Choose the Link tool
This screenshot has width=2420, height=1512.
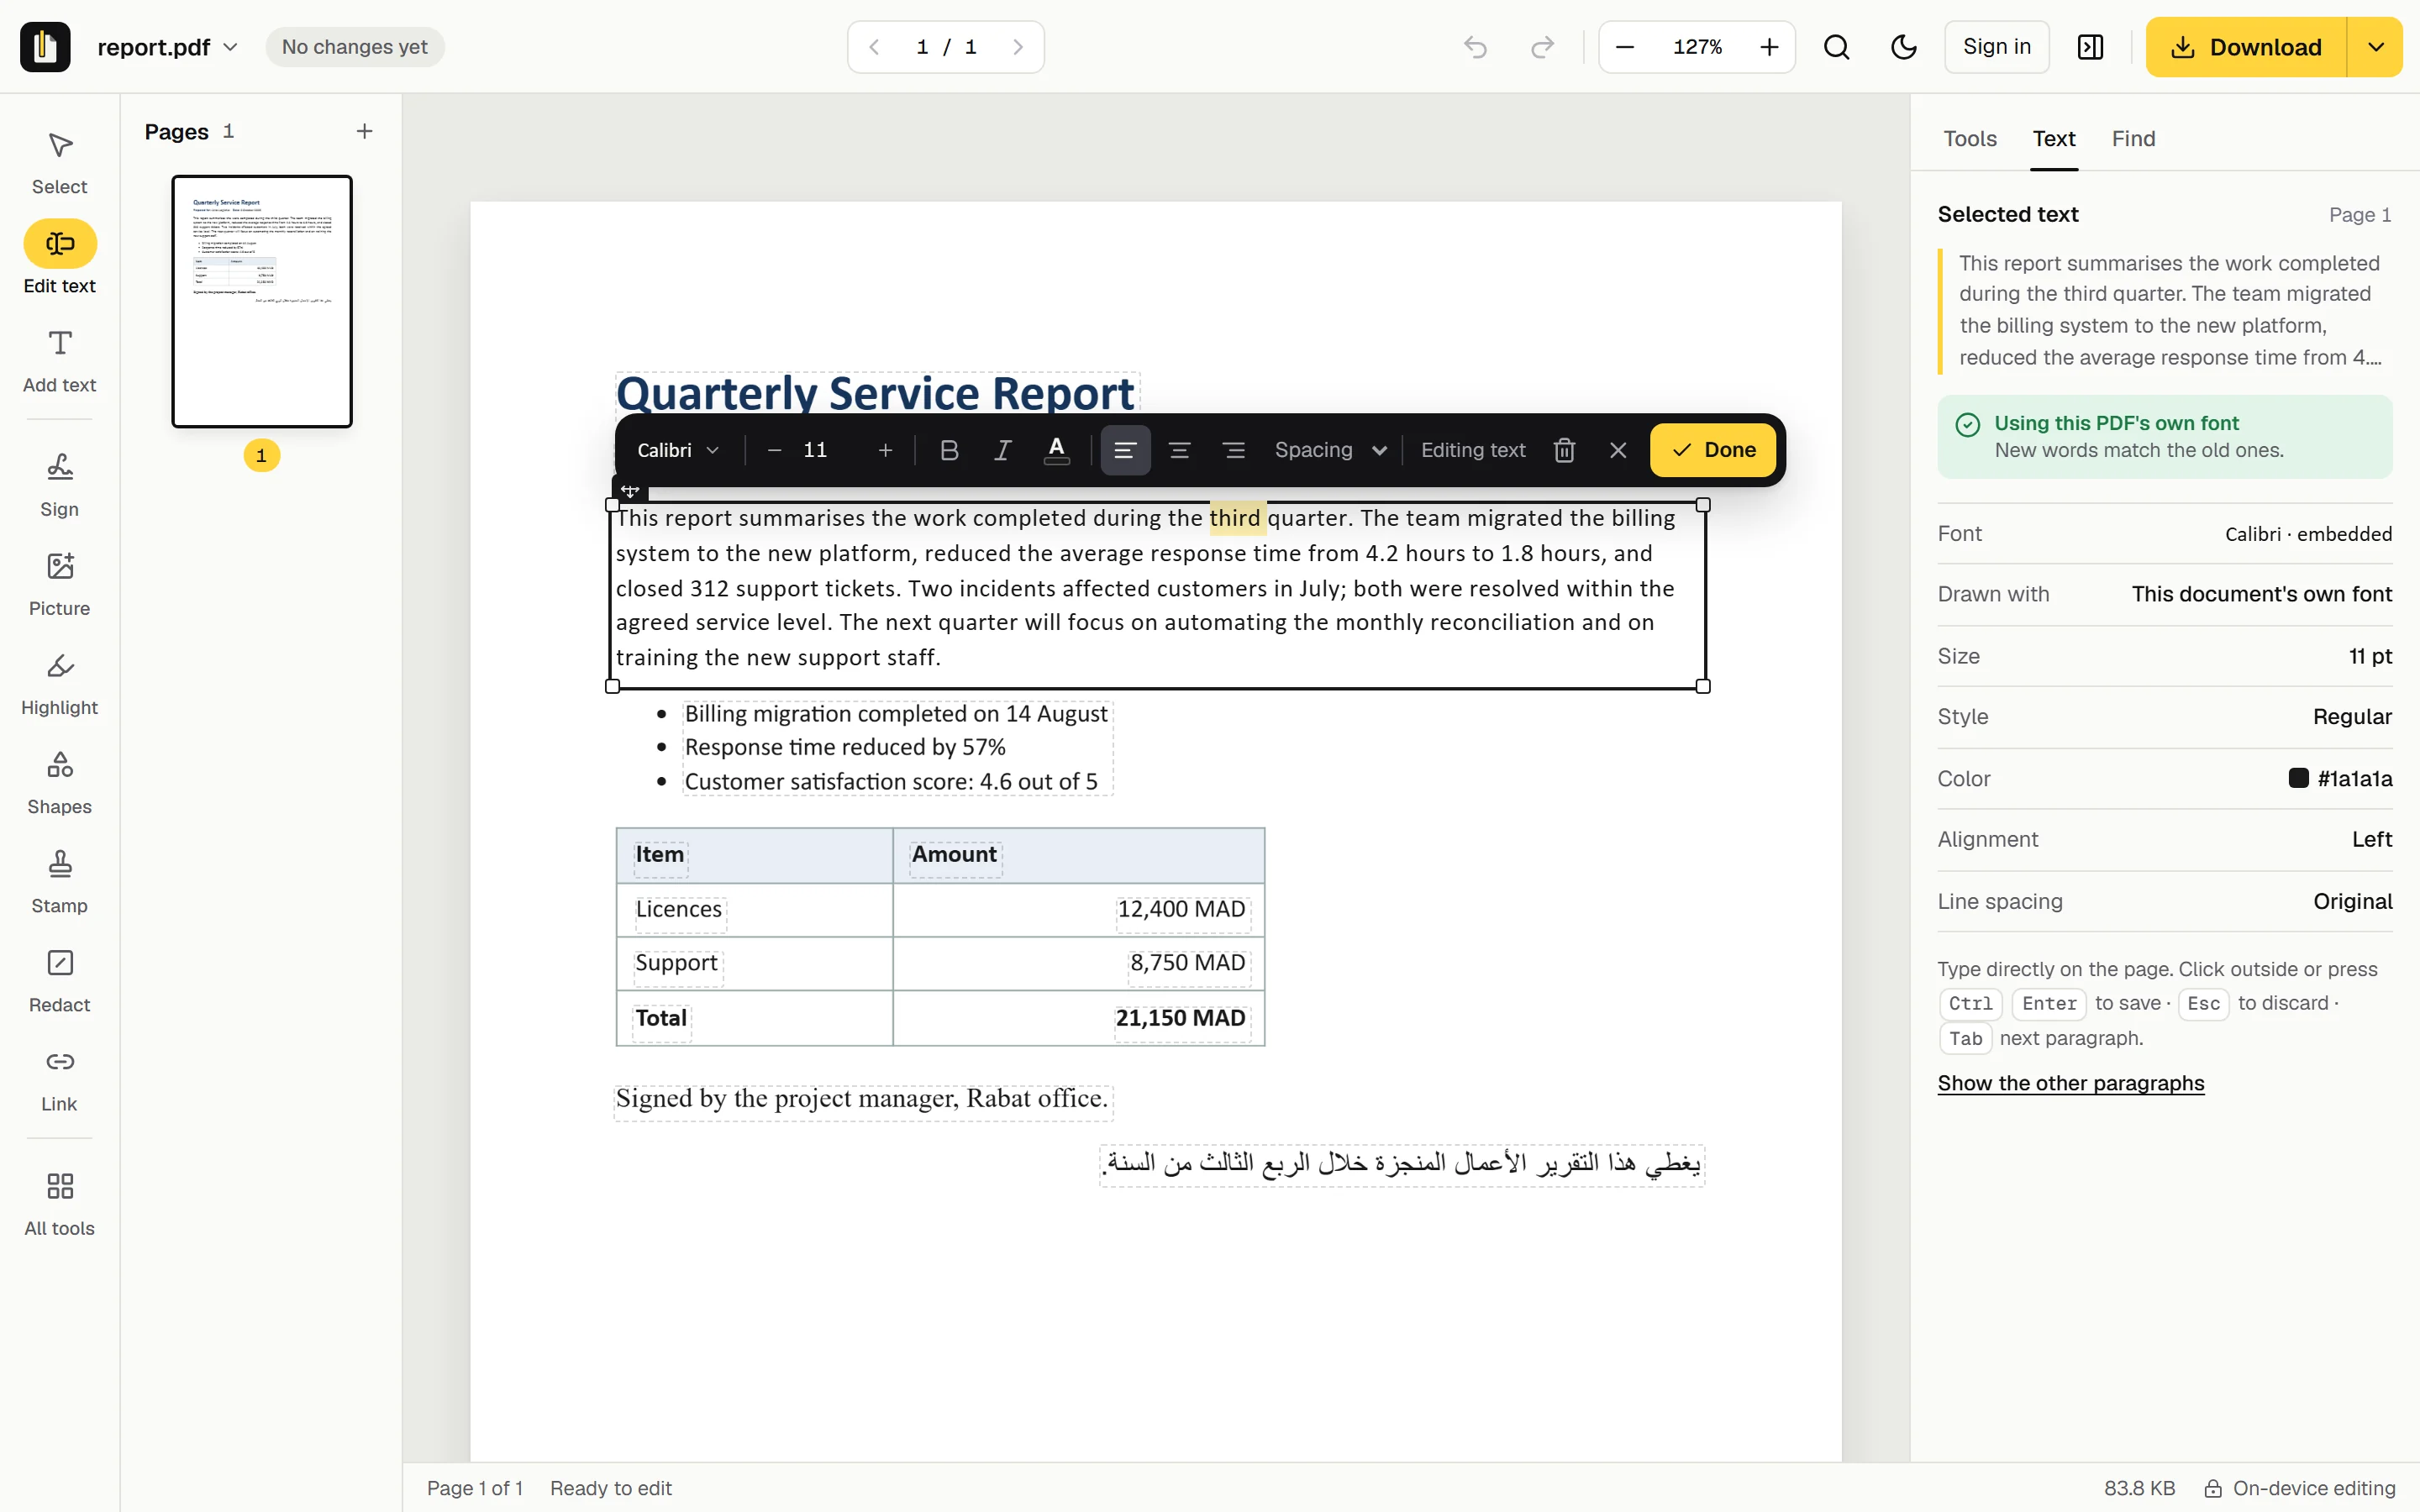(x=59, y=1080)
